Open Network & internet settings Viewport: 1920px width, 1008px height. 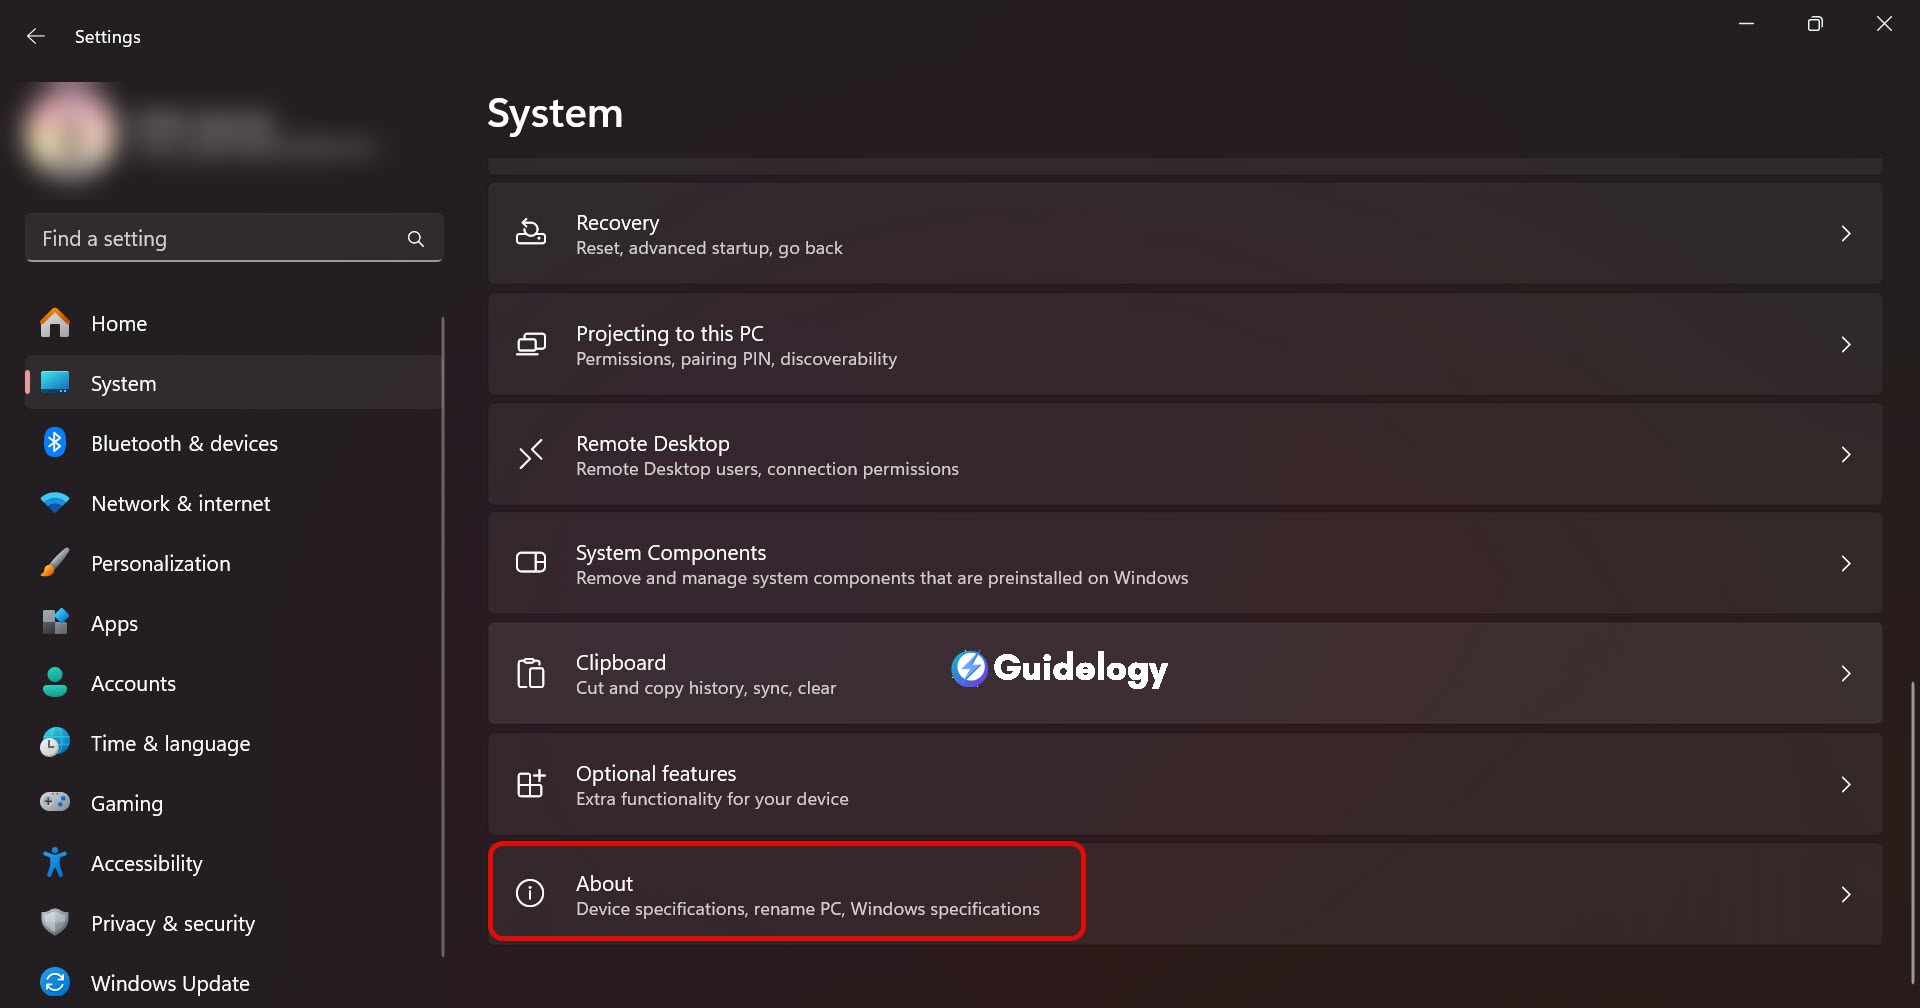(180, 504)
